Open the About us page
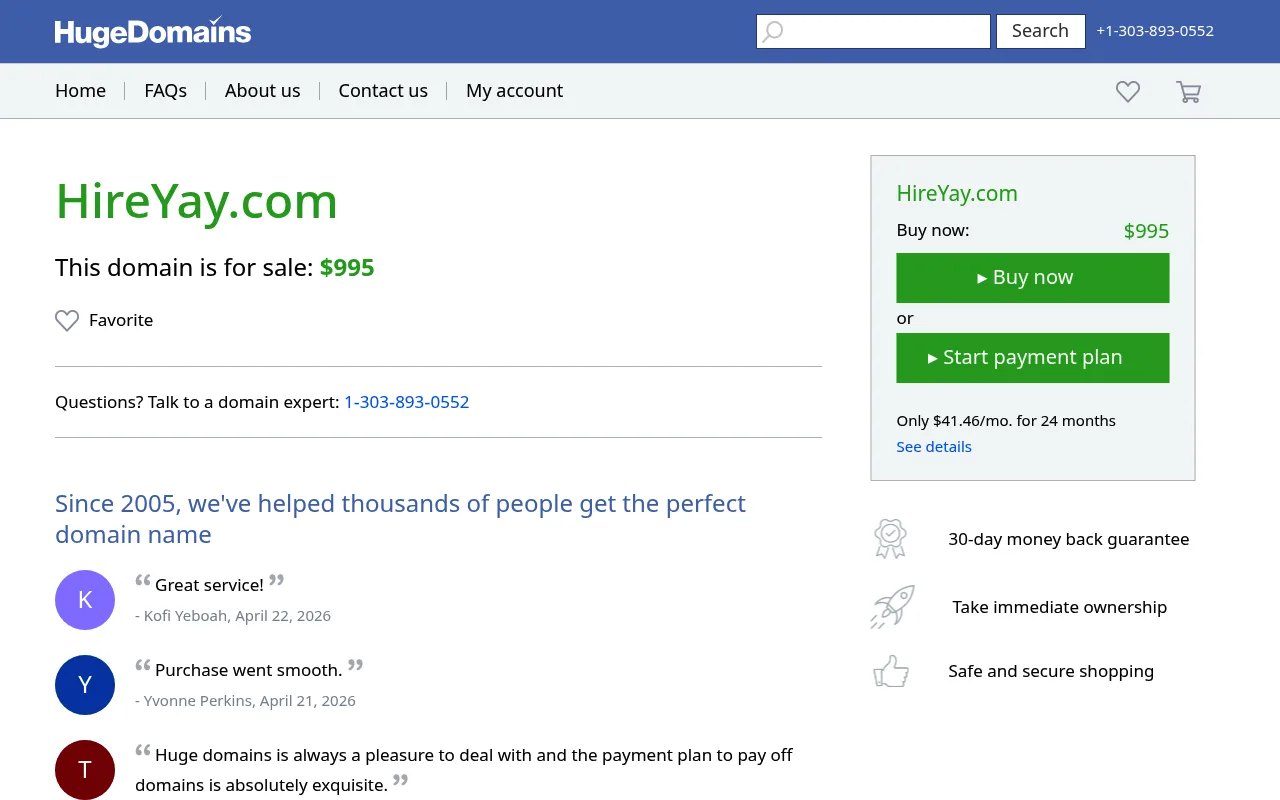The image size is (1280, 800). tap(262, 91)
